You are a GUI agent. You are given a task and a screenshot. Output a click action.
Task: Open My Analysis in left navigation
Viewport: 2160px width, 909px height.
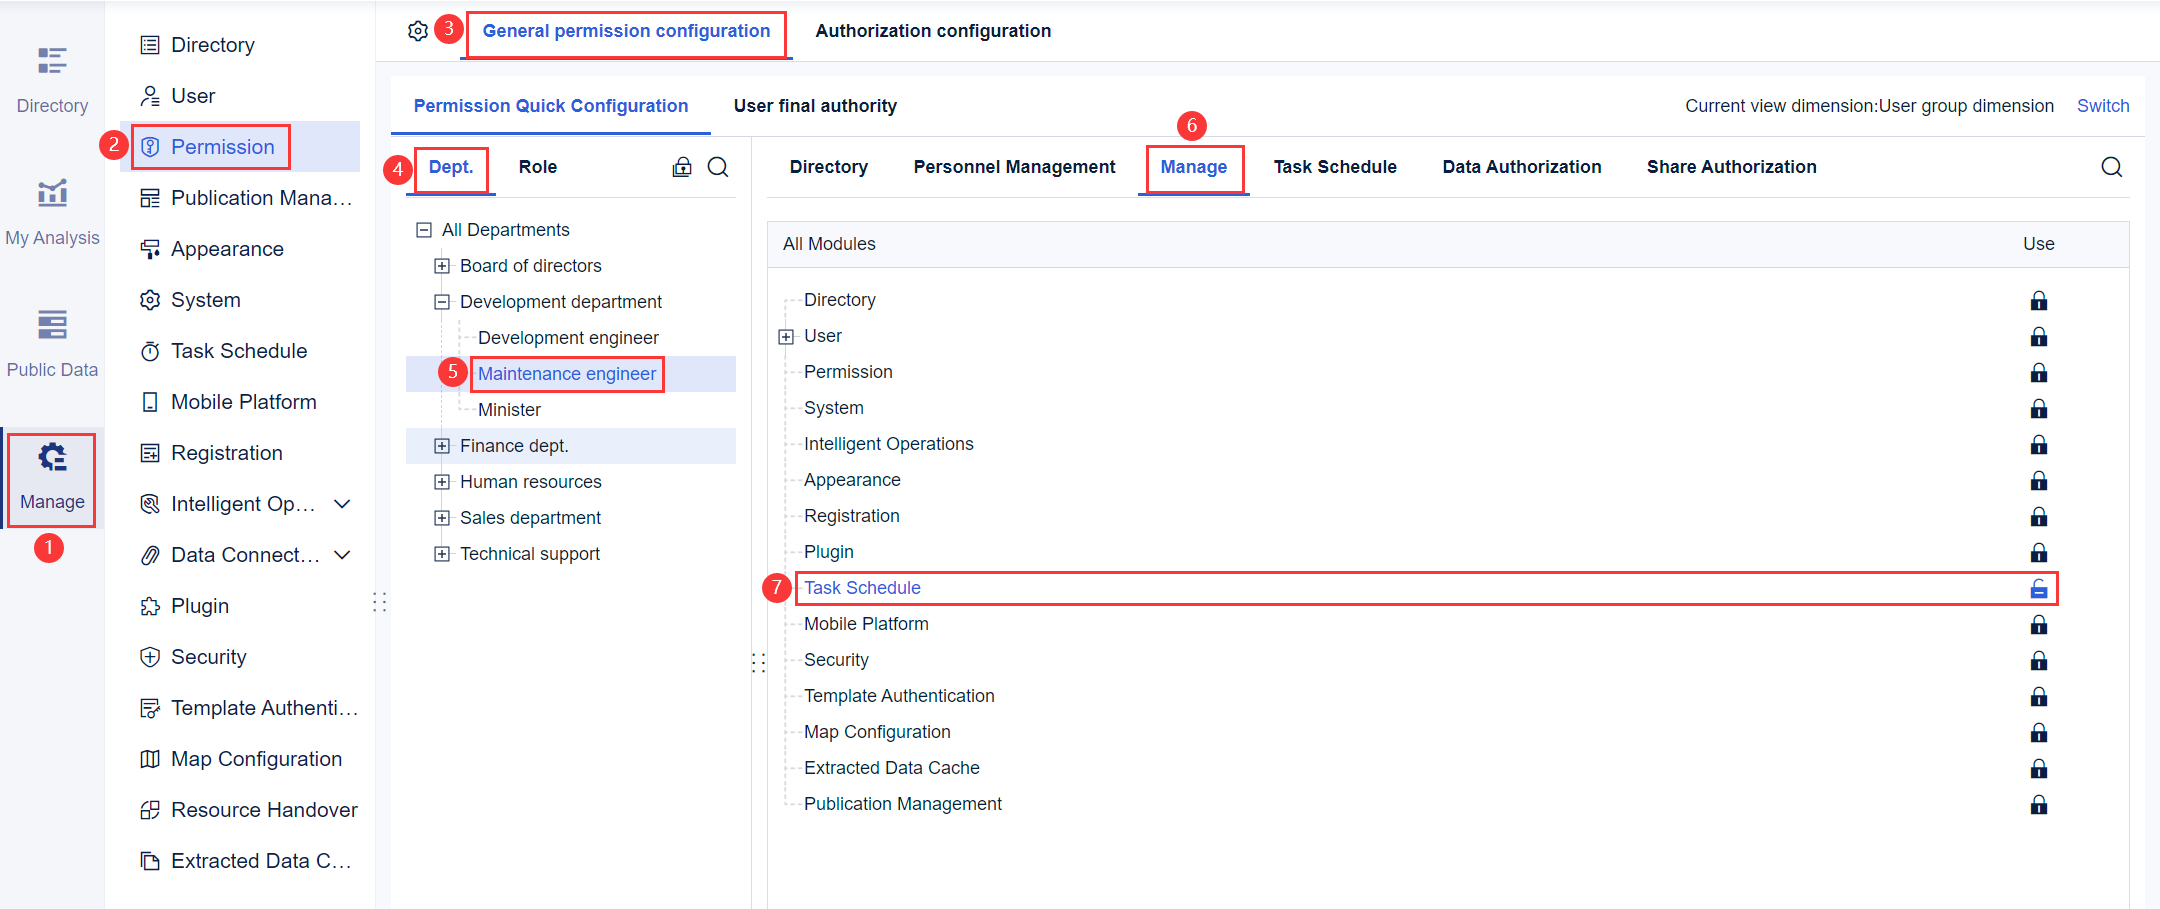(52, 210)
